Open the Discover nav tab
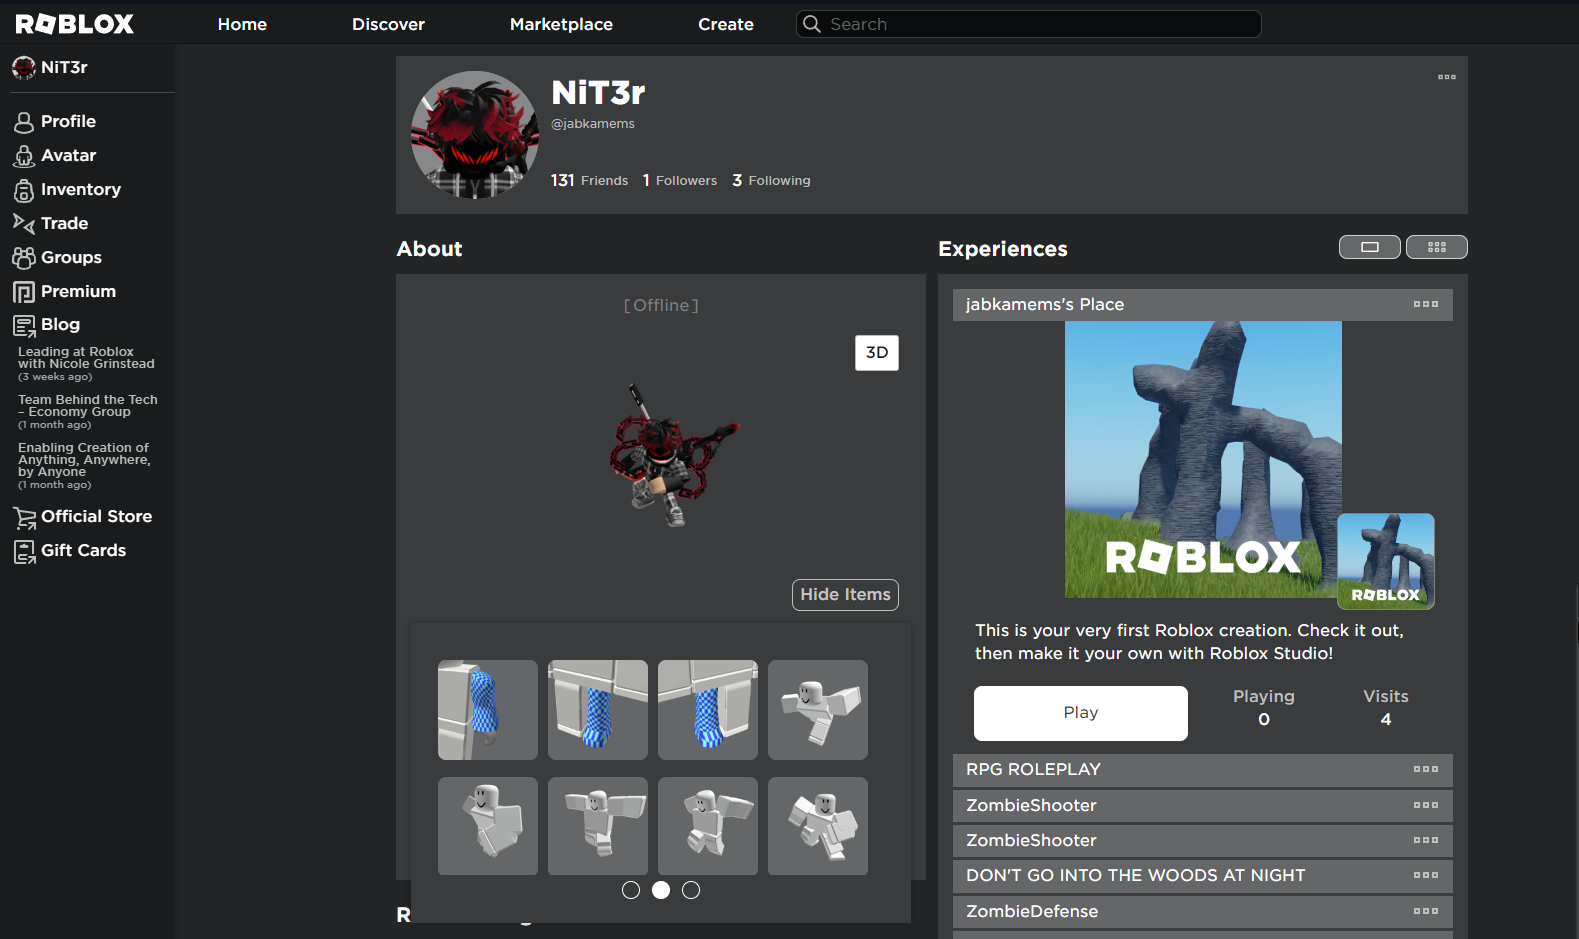 tap(388, 24)
